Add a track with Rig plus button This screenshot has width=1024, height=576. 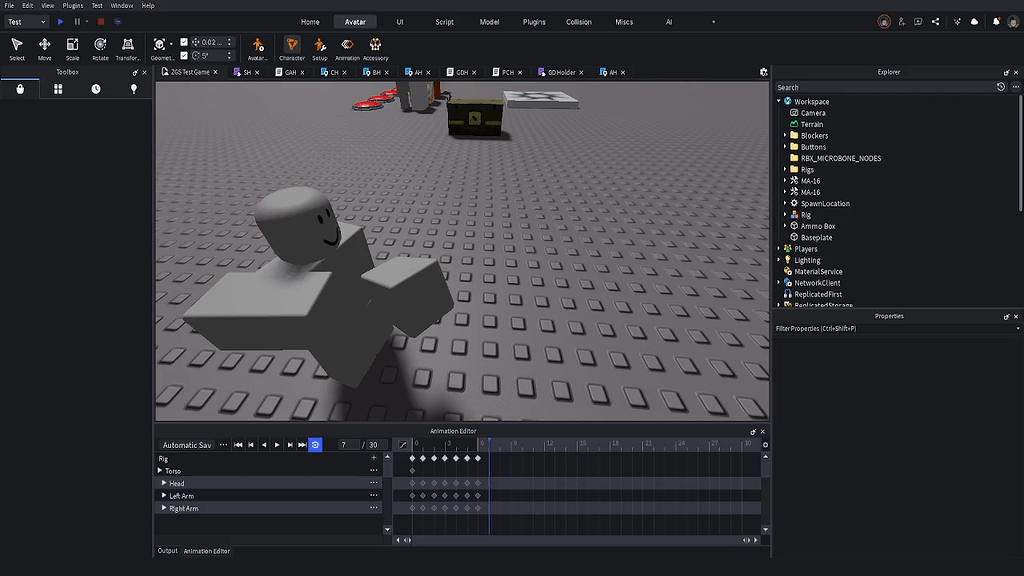tap(374, 458)
